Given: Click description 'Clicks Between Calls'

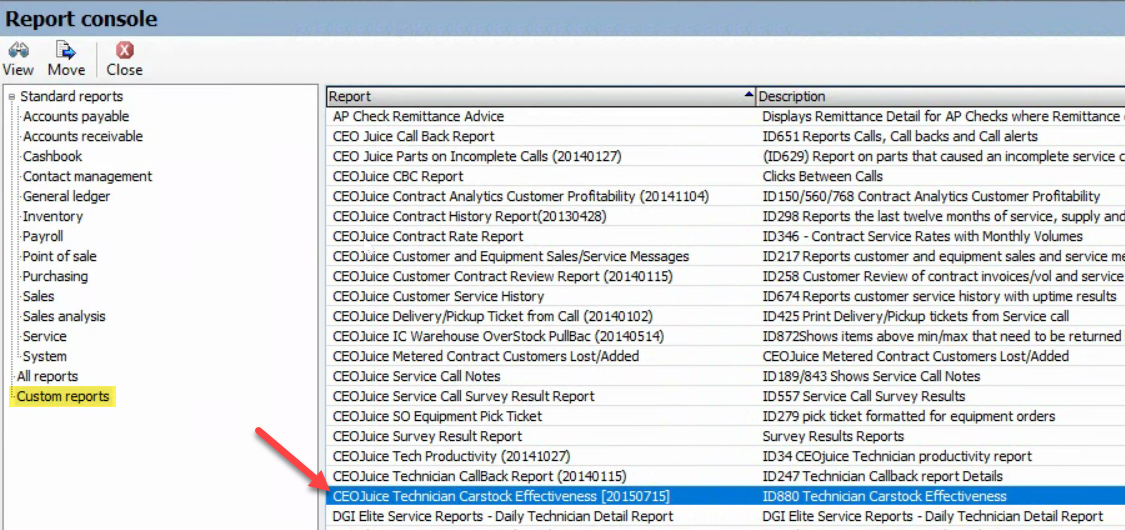Looking at the screenshot, I should point(822,176).
